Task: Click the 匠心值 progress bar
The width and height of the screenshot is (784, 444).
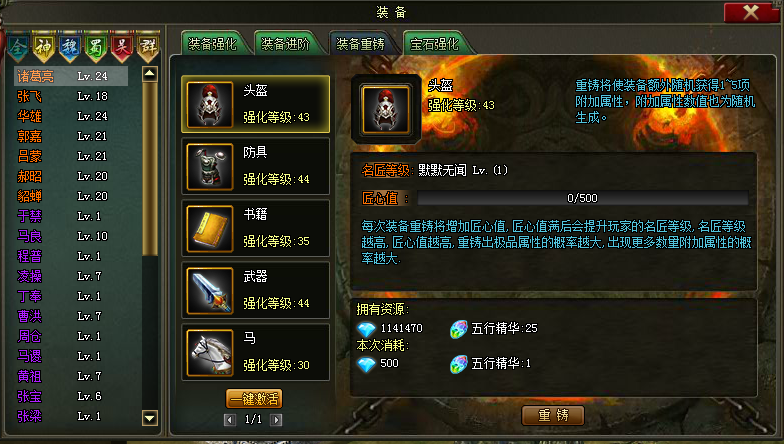Action: coord(582,198)
